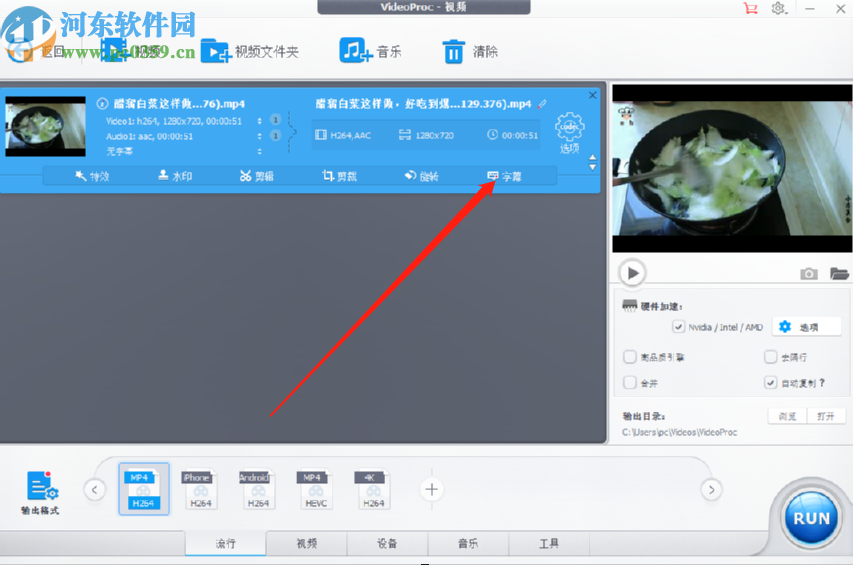Open the shopping cart icon in title bar
The image size is (853, 565).
coord(751,8)
